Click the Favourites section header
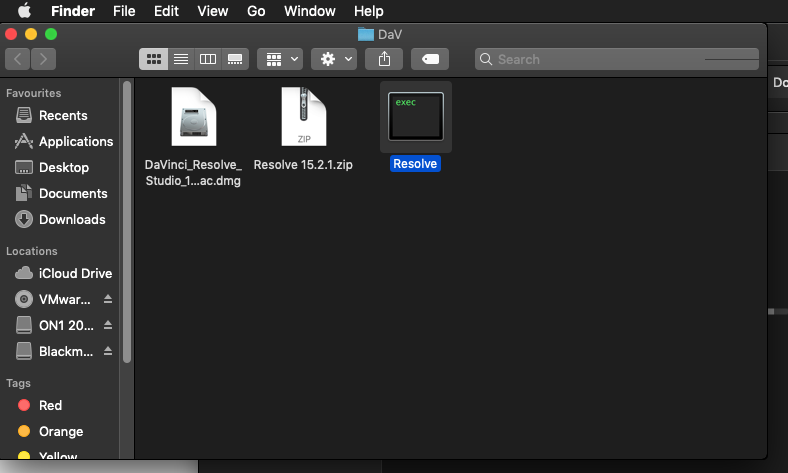788x473 pixels. [34, 93]
